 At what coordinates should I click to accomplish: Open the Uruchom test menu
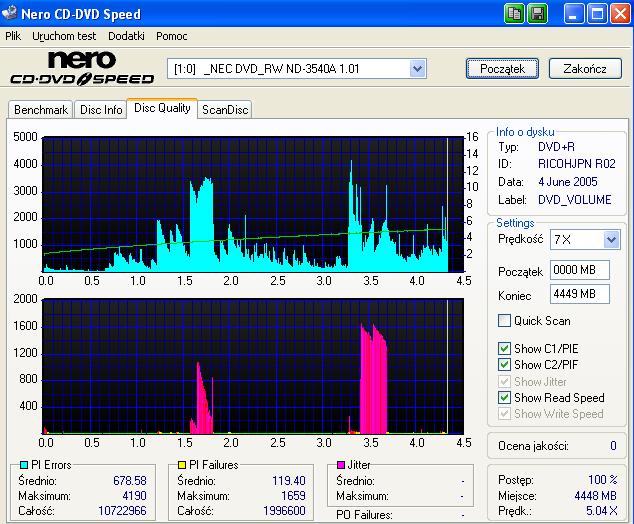pyautogui.click(x=64, y=36)
